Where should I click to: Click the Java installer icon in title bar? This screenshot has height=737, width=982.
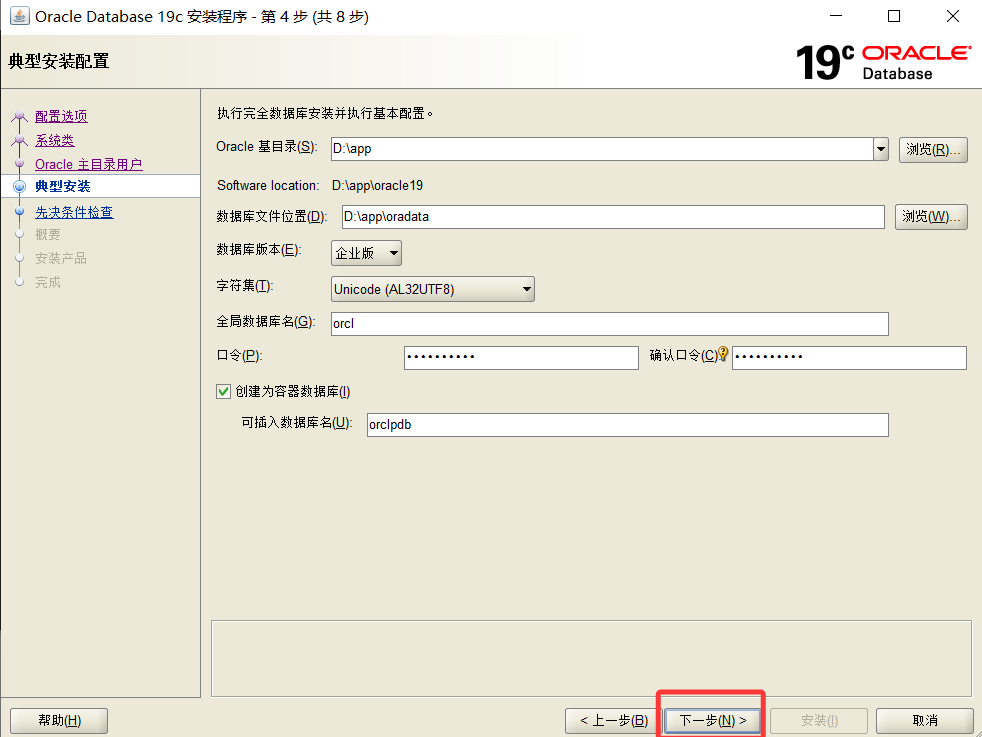(19, 16)
